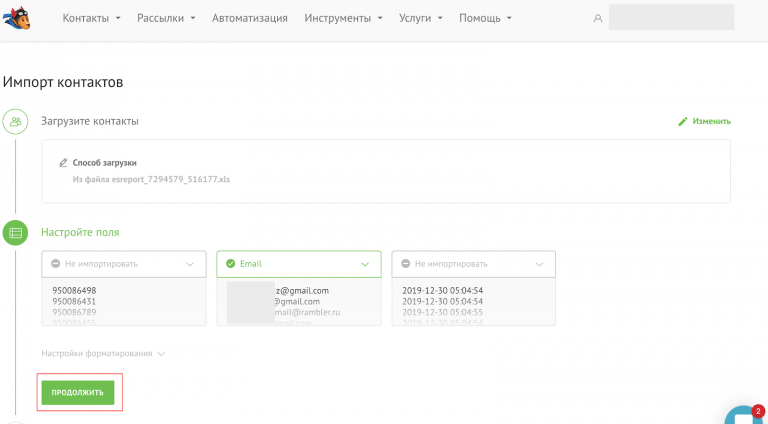Open the user account icon
The height and width of the screenshot is (424, 768).
click(x=598, y=18)
